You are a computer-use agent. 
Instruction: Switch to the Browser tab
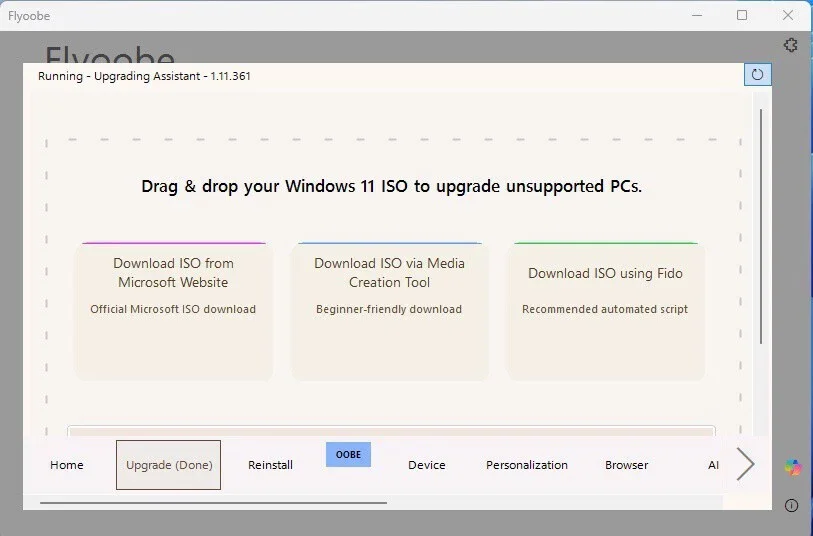coord(626,465)
